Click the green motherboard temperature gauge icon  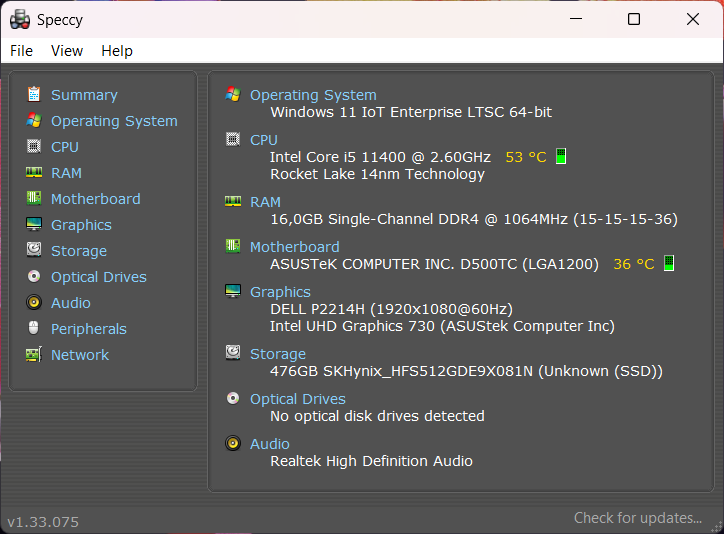pos(669,264)
